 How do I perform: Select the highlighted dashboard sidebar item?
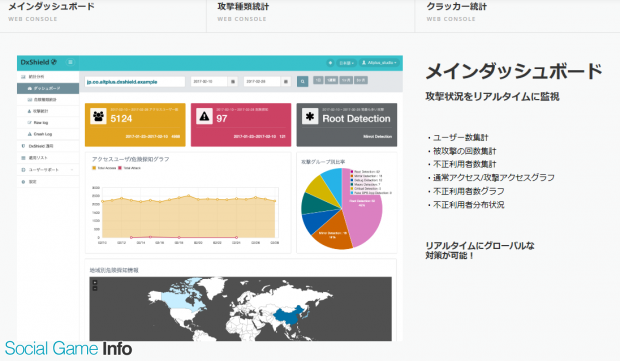tap(48, 88)
